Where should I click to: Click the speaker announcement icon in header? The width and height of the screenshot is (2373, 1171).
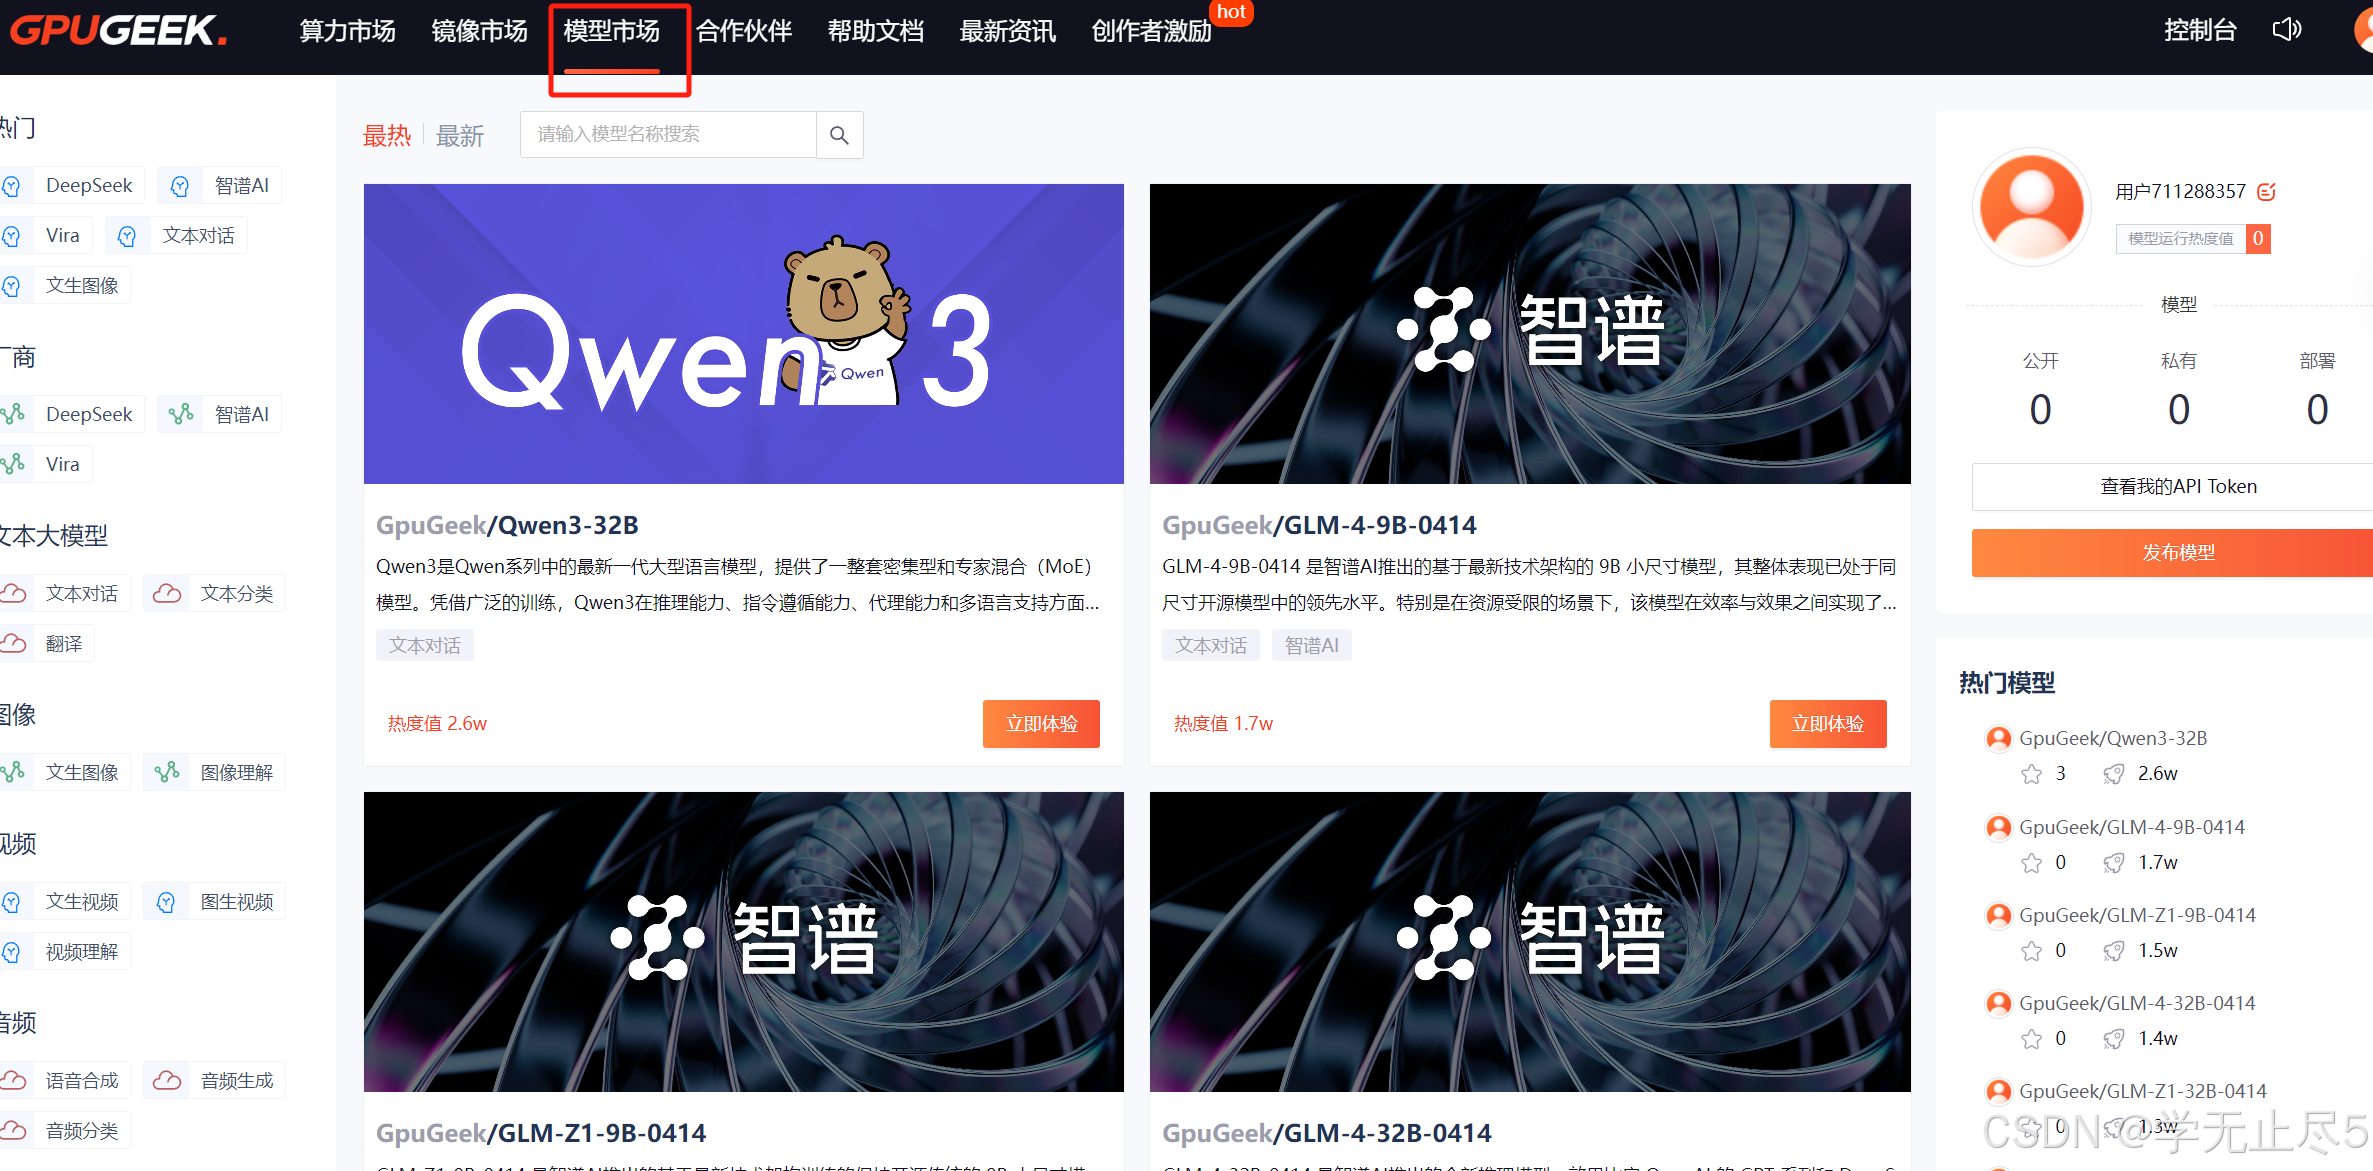point(2286,30)
